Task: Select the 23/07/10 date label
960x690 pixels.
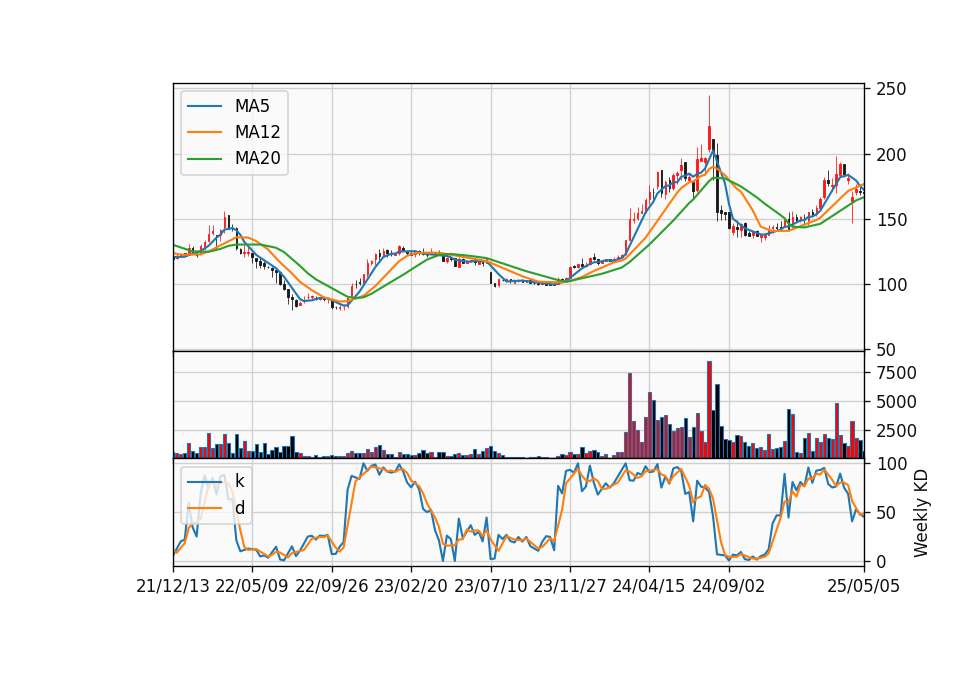Action: [x=490, y=587]
